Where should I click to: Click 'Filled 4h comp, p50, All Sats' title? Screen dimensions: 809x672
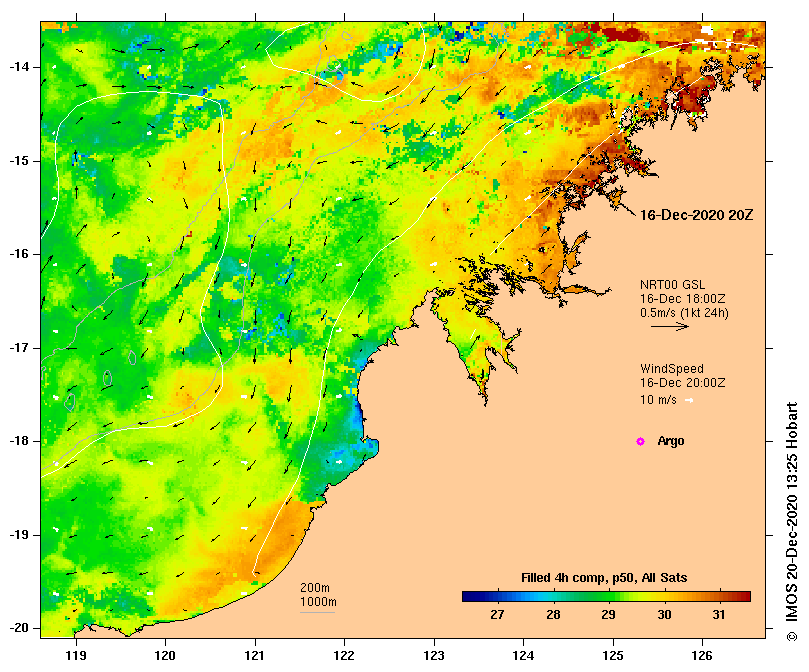(x=604, y=578)
